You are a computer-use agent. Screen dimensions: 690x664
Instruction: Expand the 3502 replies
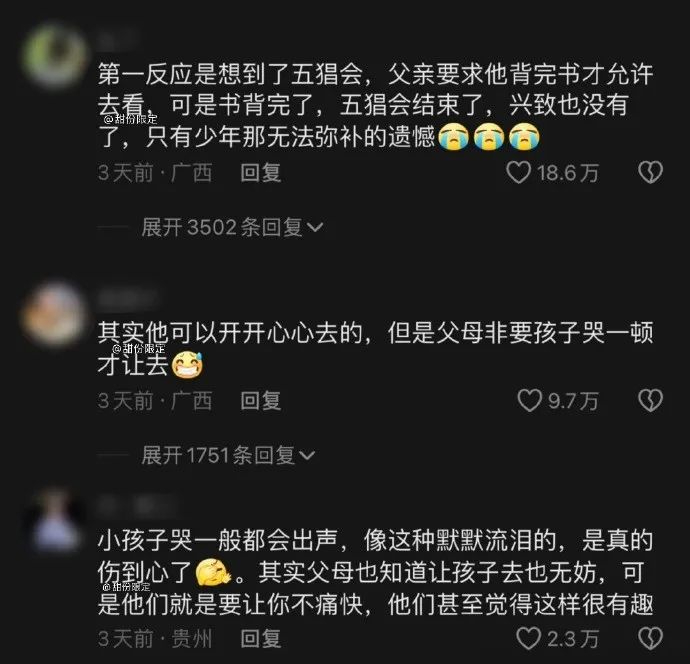click(x=232, y=227)
